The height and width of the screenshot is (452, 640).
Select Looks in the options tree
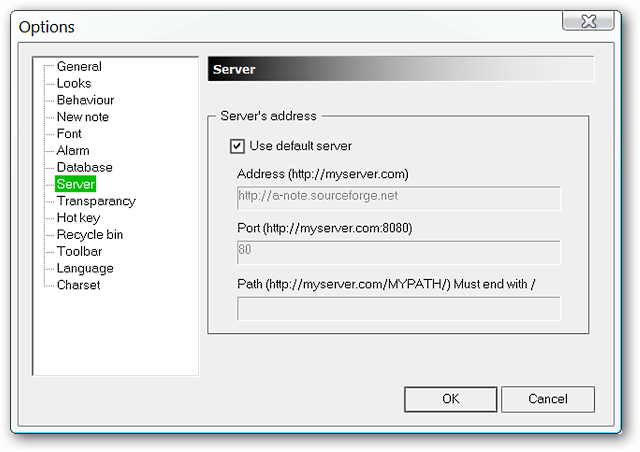(x=74, y=83)
